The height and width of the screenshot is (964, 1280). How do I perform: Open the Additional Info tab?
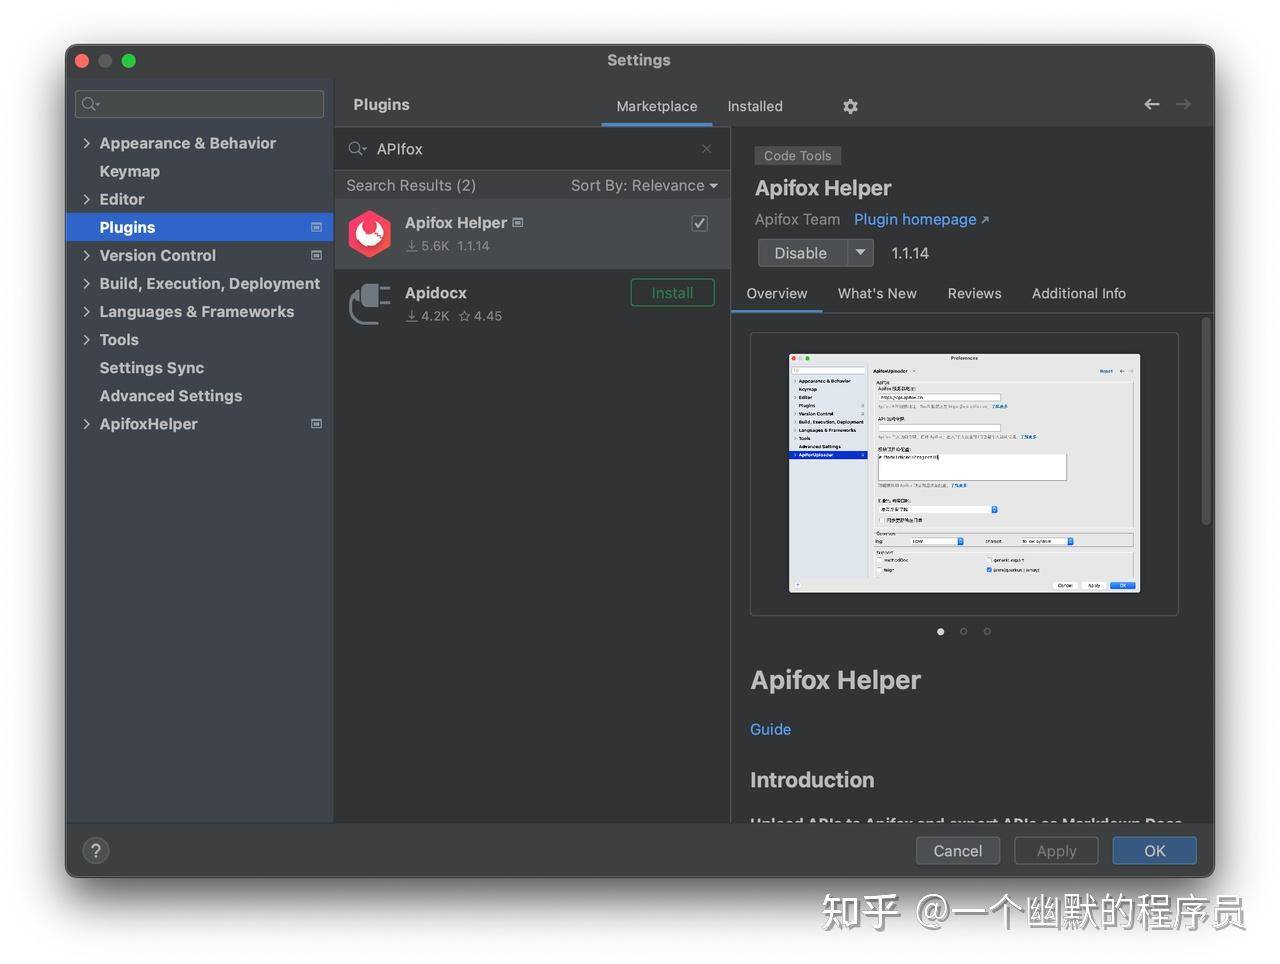[1079, 293]
